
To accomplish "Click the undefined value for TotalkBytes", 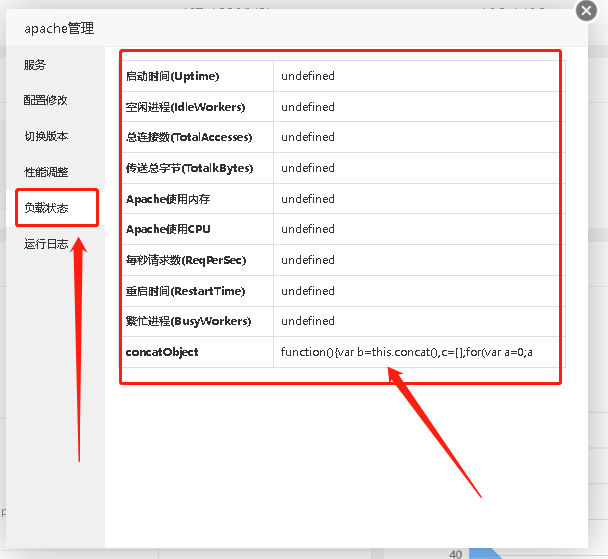I will point(308,168).
